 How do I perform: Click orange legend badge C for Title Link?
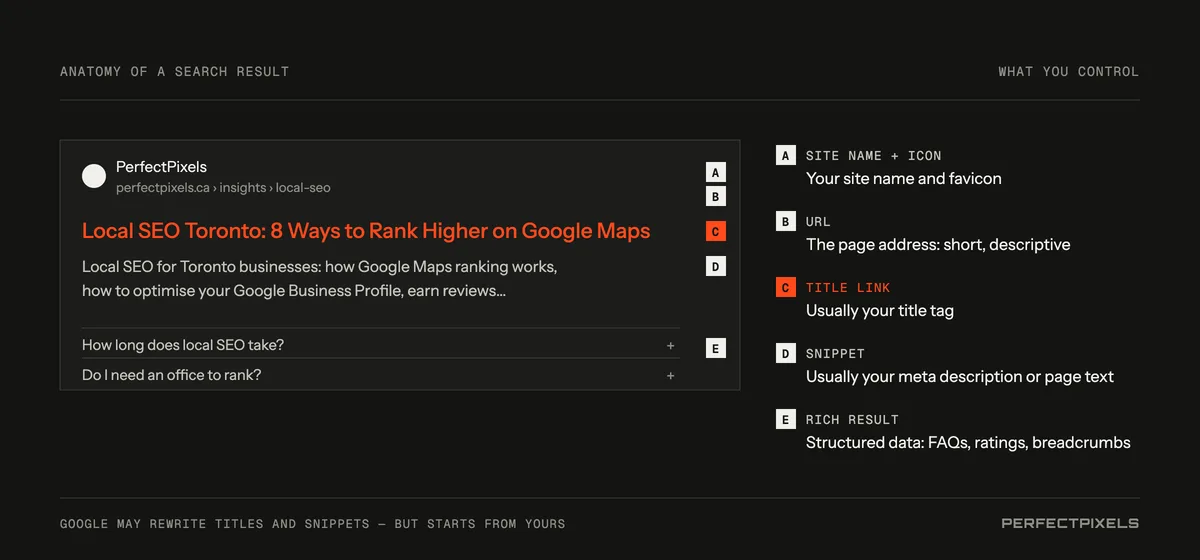(x=786, y=287)
